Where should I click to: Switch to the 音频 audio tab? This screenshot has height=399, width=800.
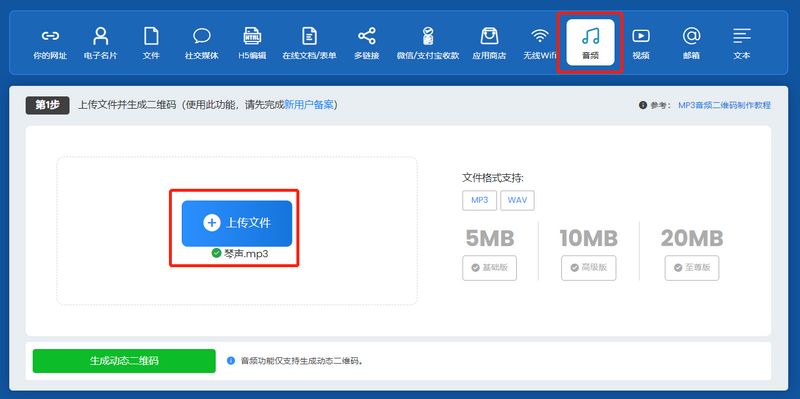(590, 43)
